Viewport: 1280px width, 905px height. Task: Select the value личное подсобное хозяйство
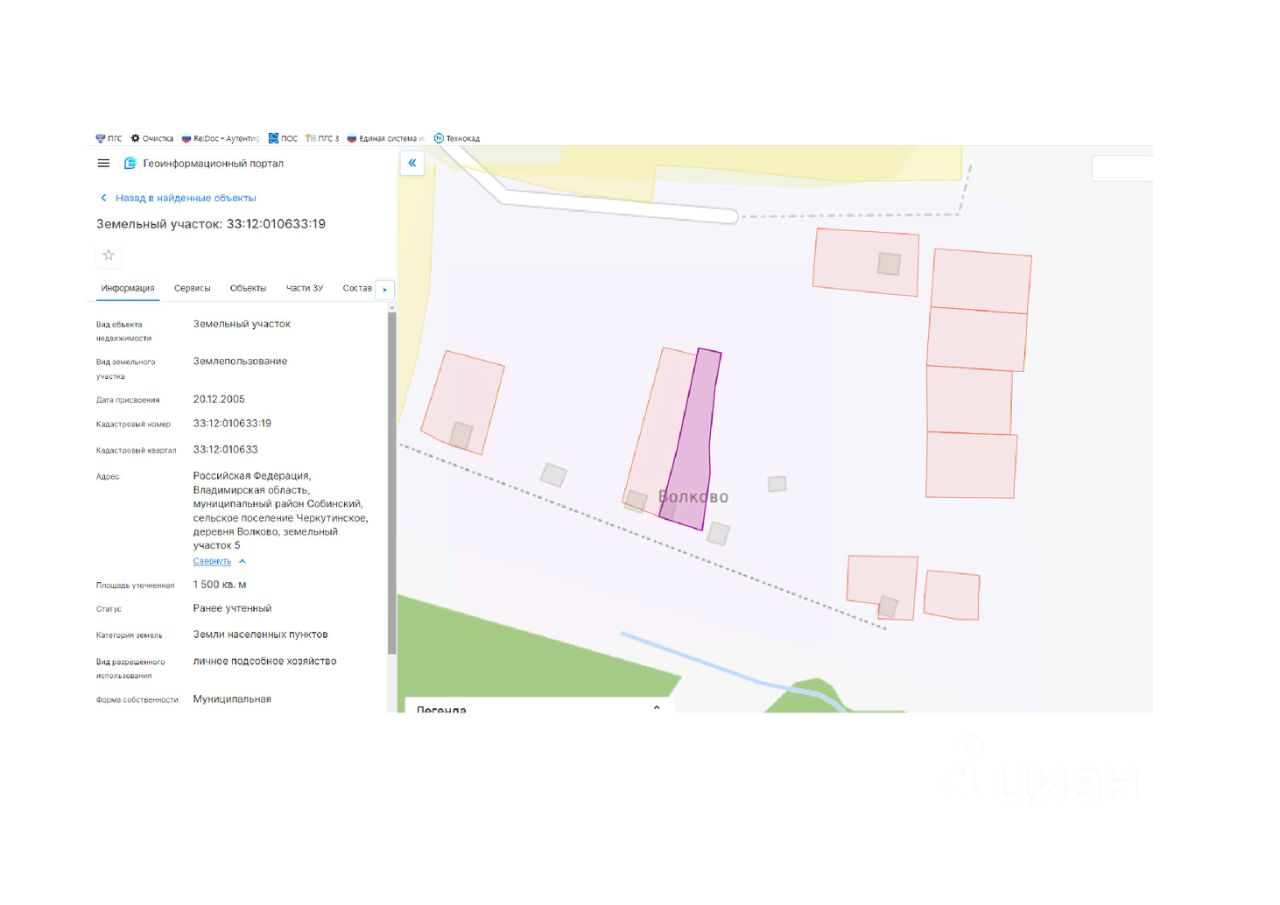pos(265,661)
